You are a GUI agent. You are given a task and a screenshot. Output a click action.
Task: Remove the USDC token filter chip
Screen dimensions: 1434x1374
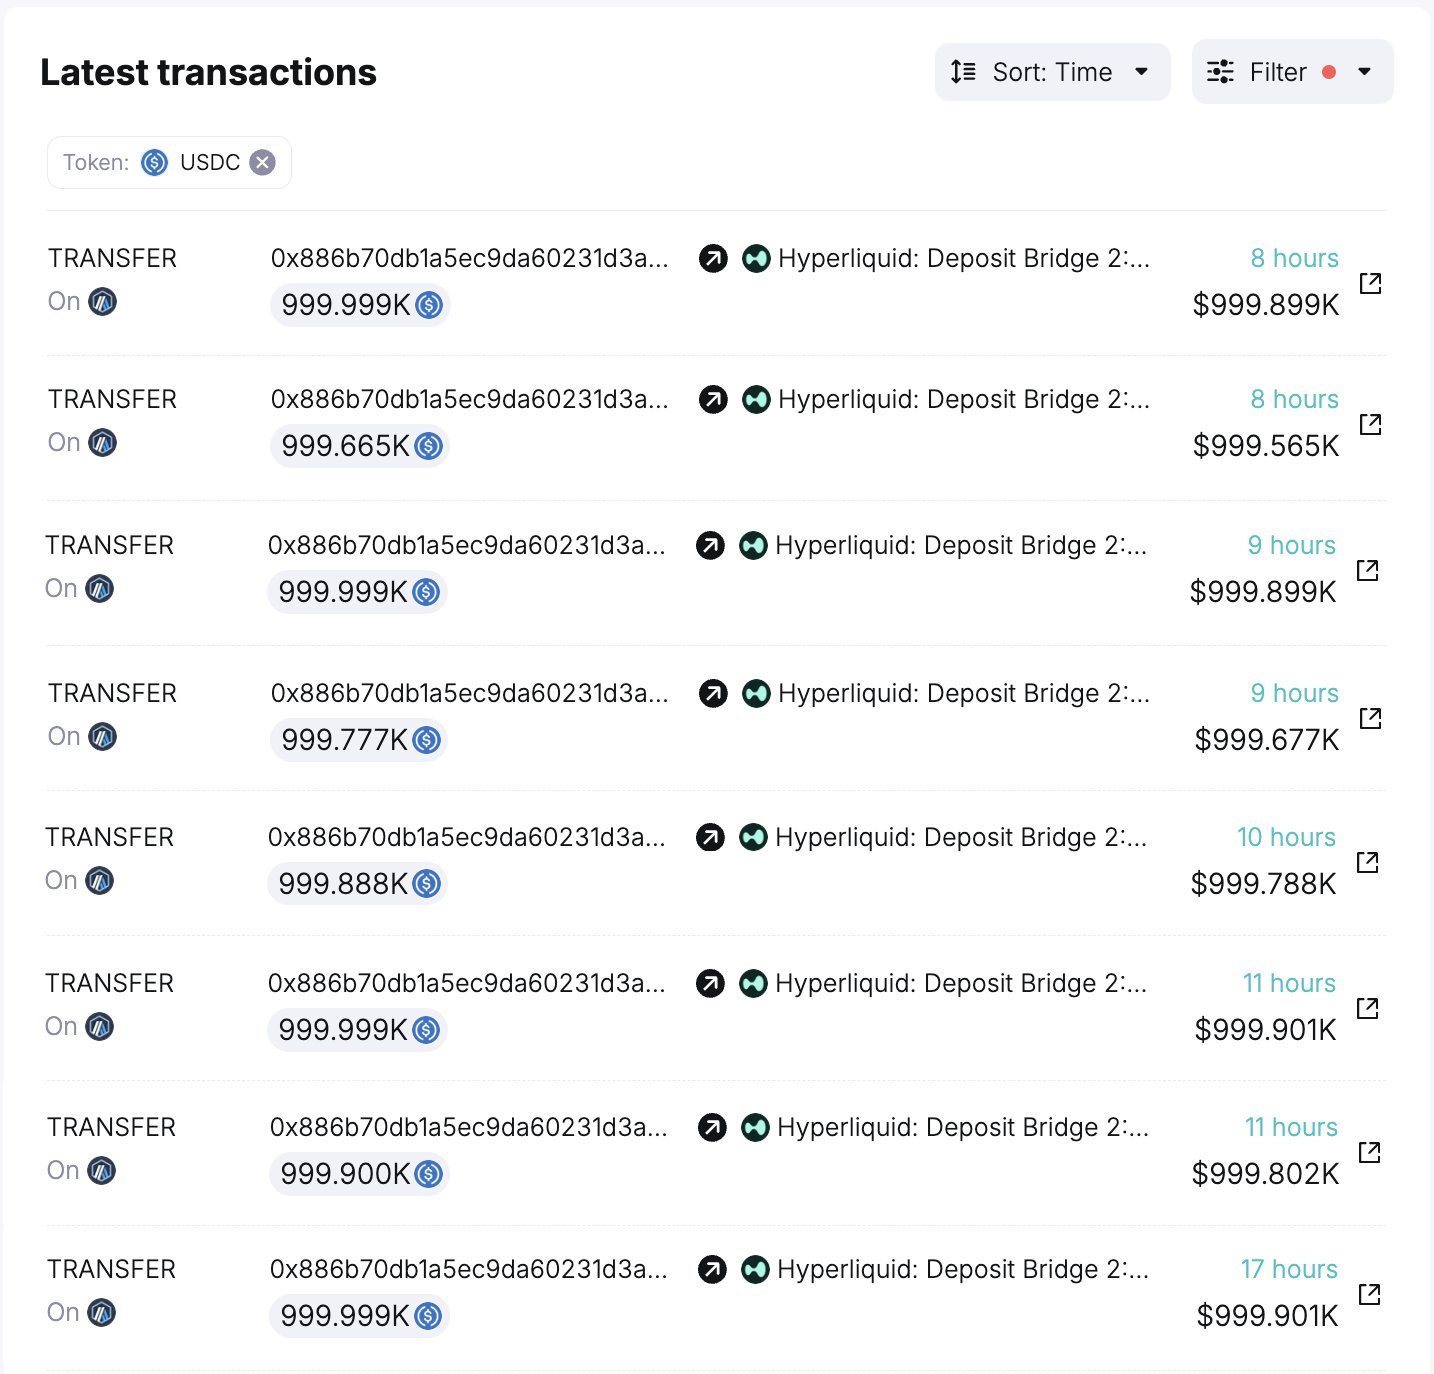[x=262, y=162]
